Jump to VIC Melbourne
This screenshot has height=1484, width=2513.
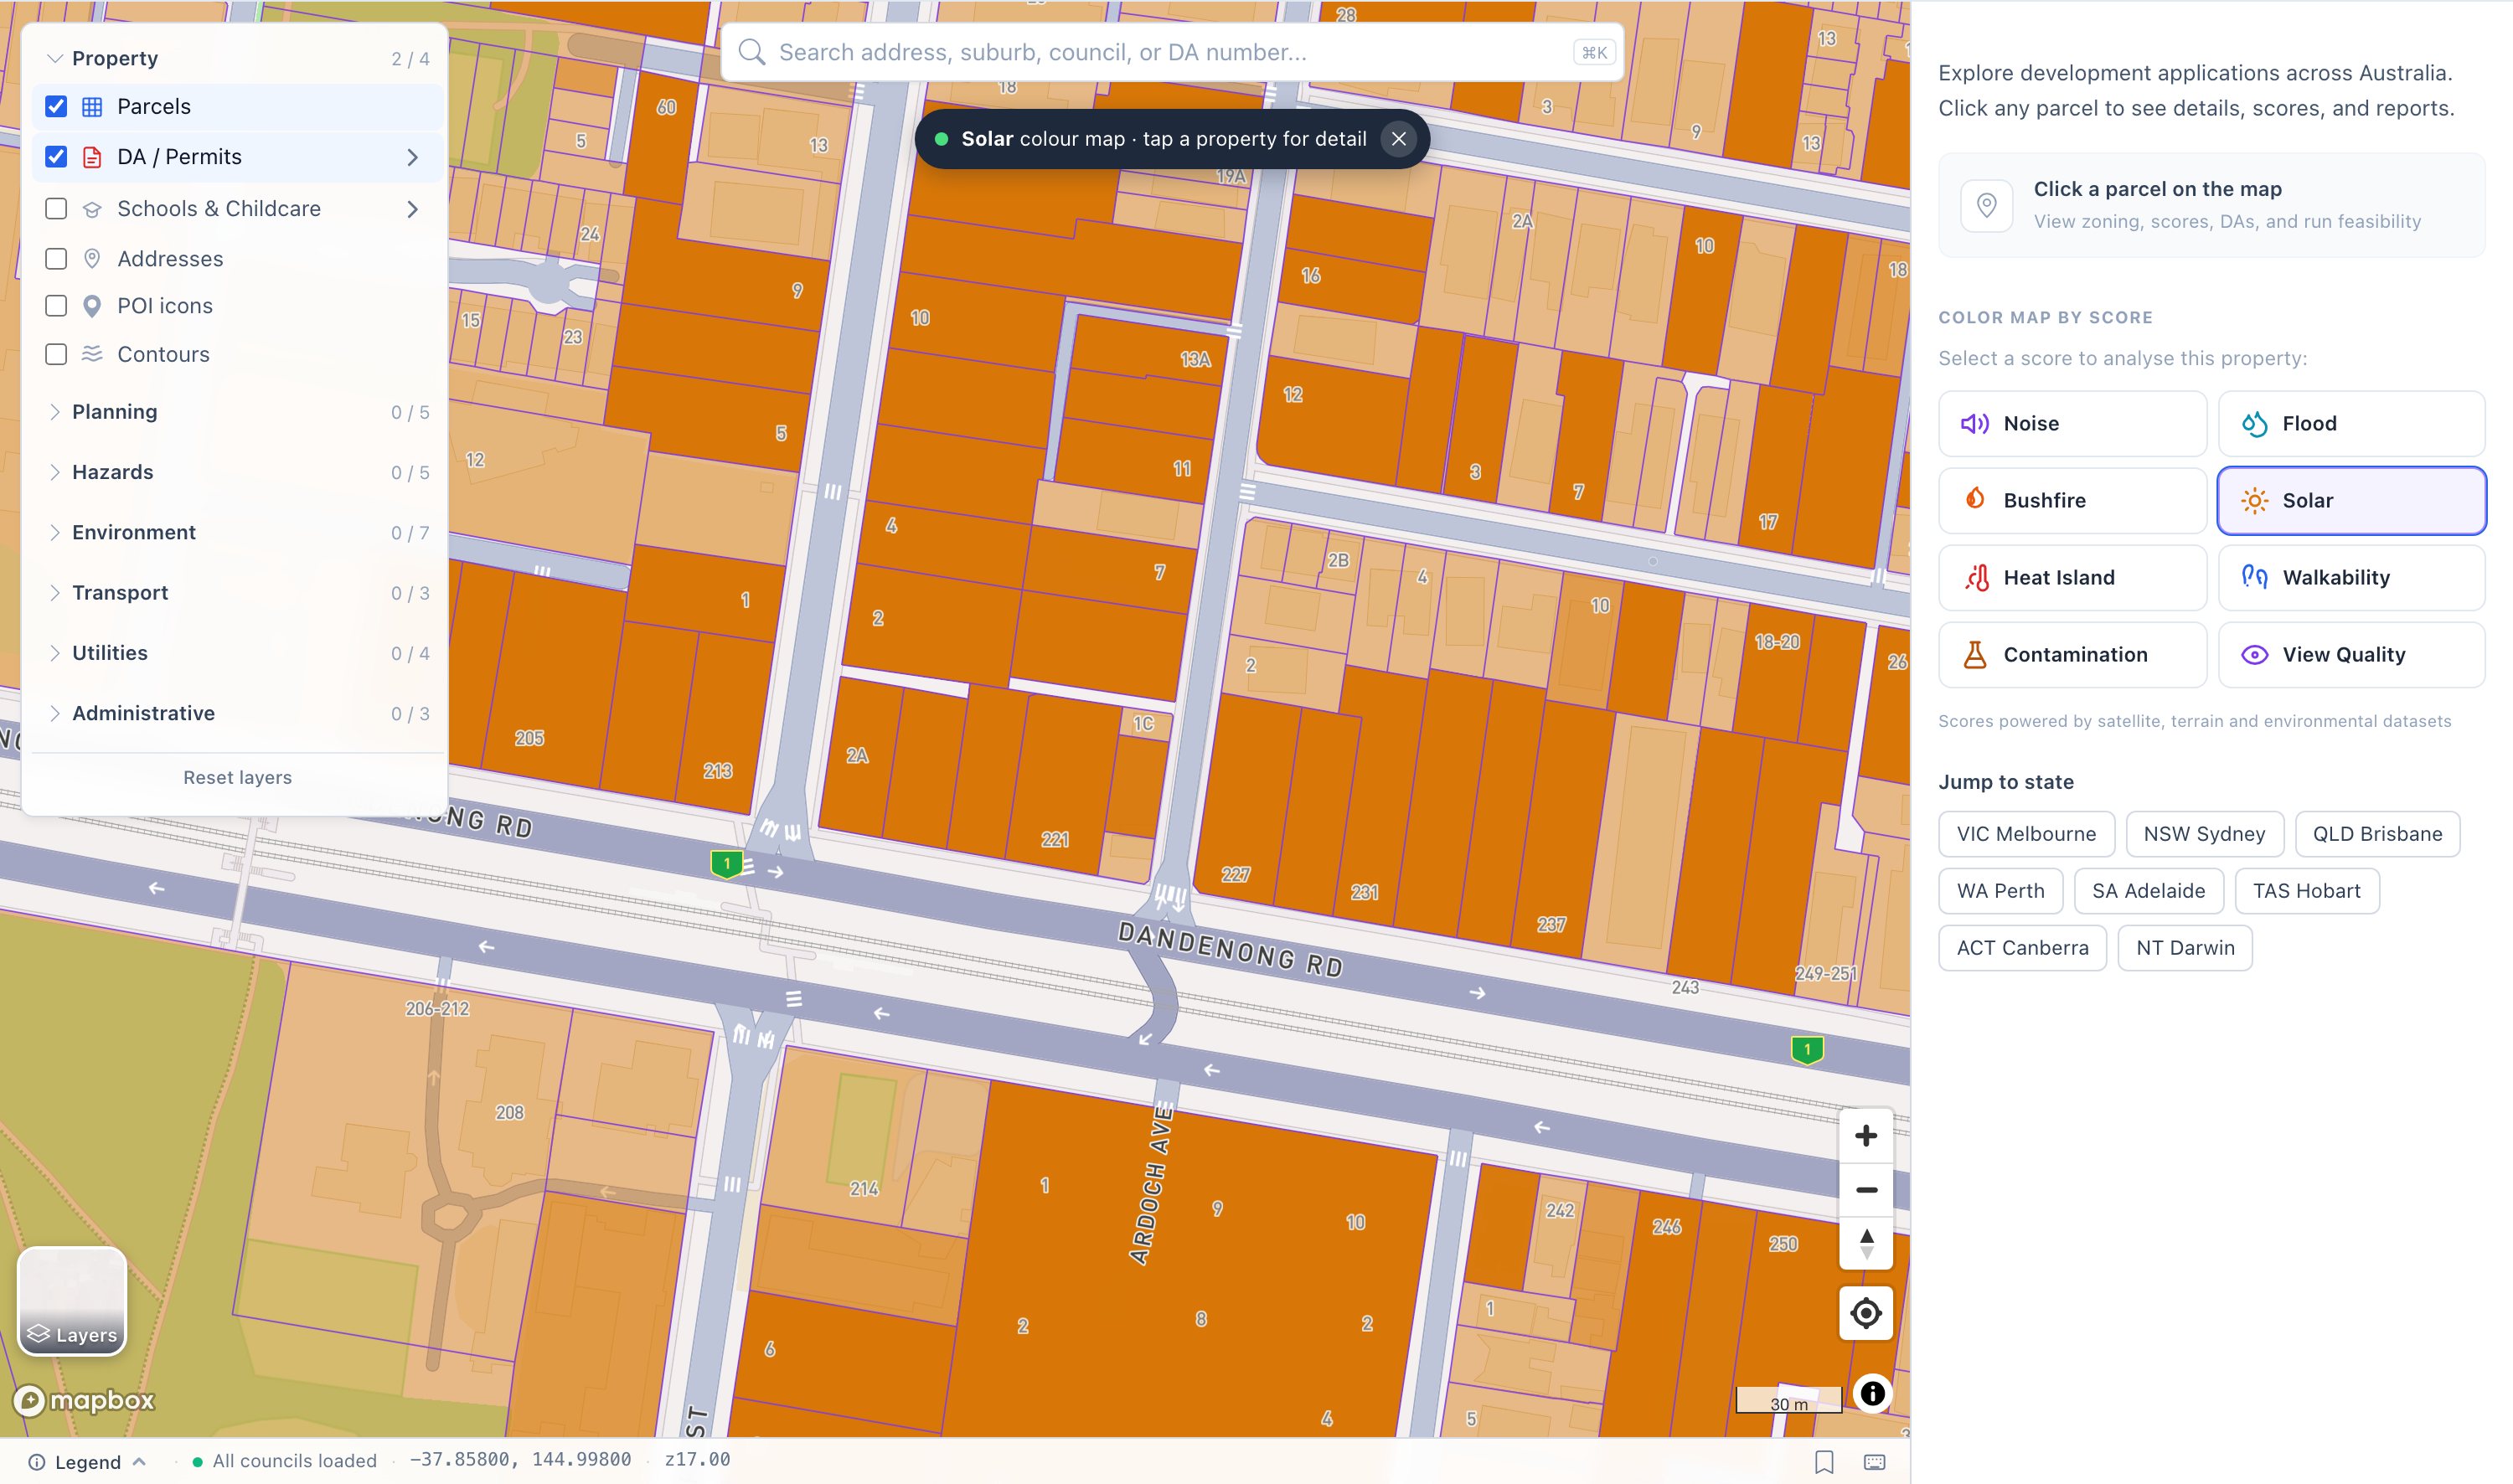[x=2026, y=834]
